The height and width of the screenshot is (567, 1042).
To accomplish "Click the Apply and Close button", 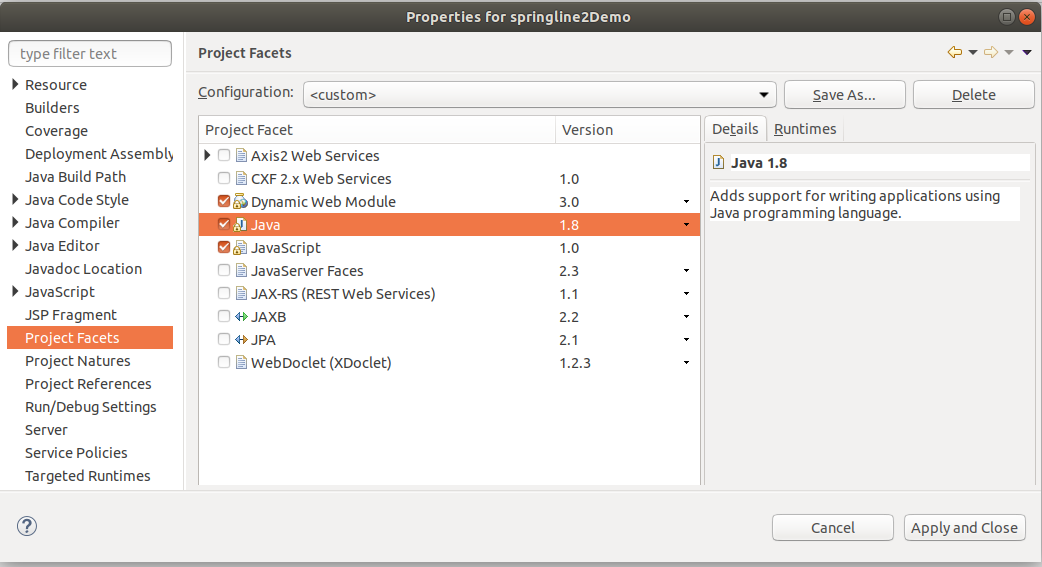I will coord(964,528).
